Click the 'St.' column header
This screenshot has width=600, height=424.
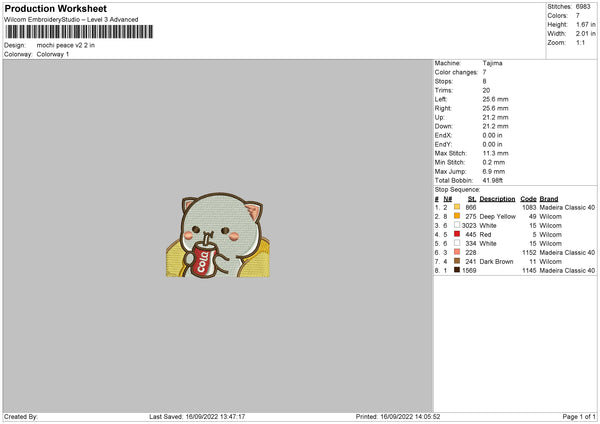tap(472, 199)
